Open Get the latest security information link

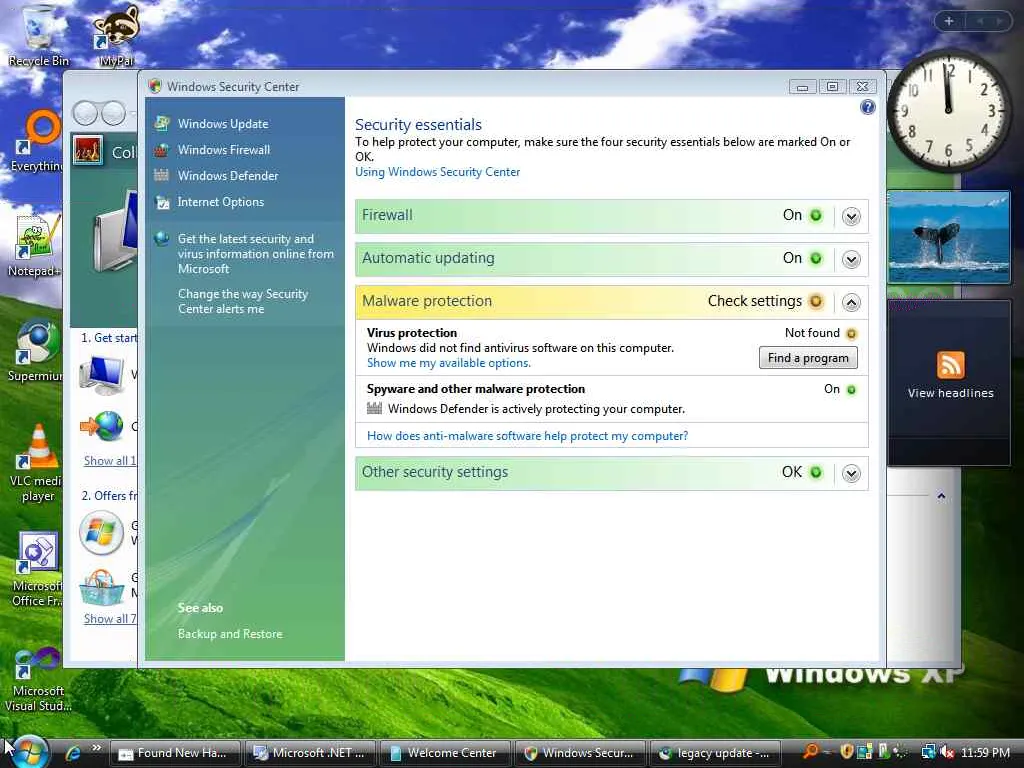(x=255, y=253)
